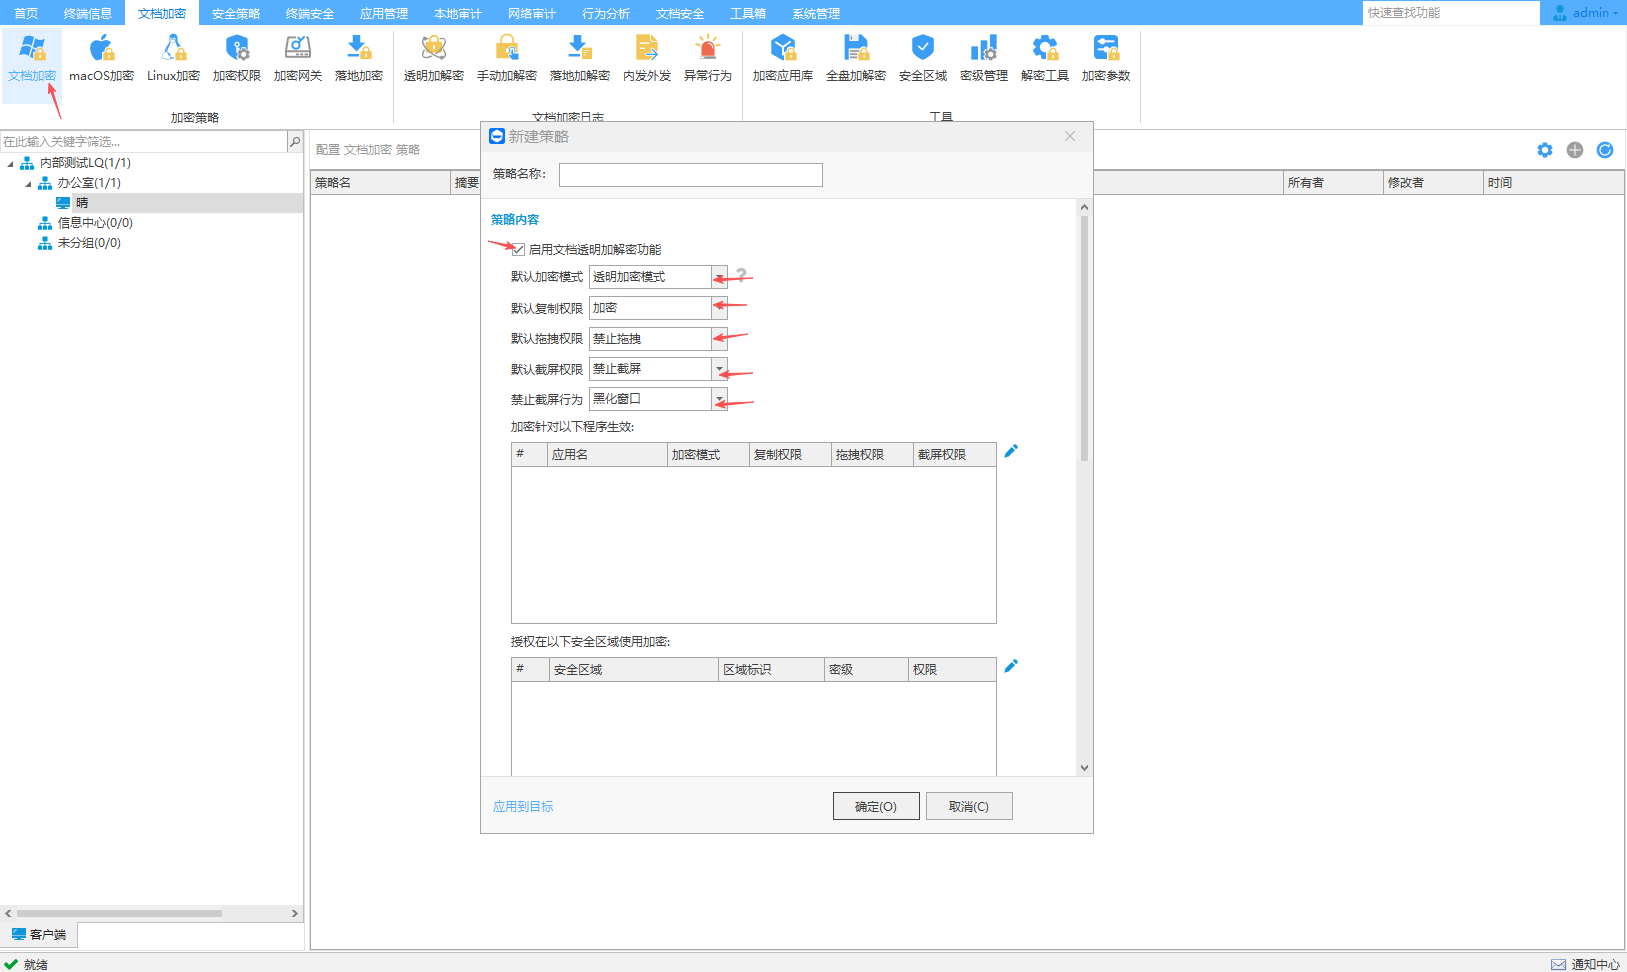This screenshot has height=972, width=1627.
Task: Click the 透明加解密 log icon
Action: coord(433,58)
